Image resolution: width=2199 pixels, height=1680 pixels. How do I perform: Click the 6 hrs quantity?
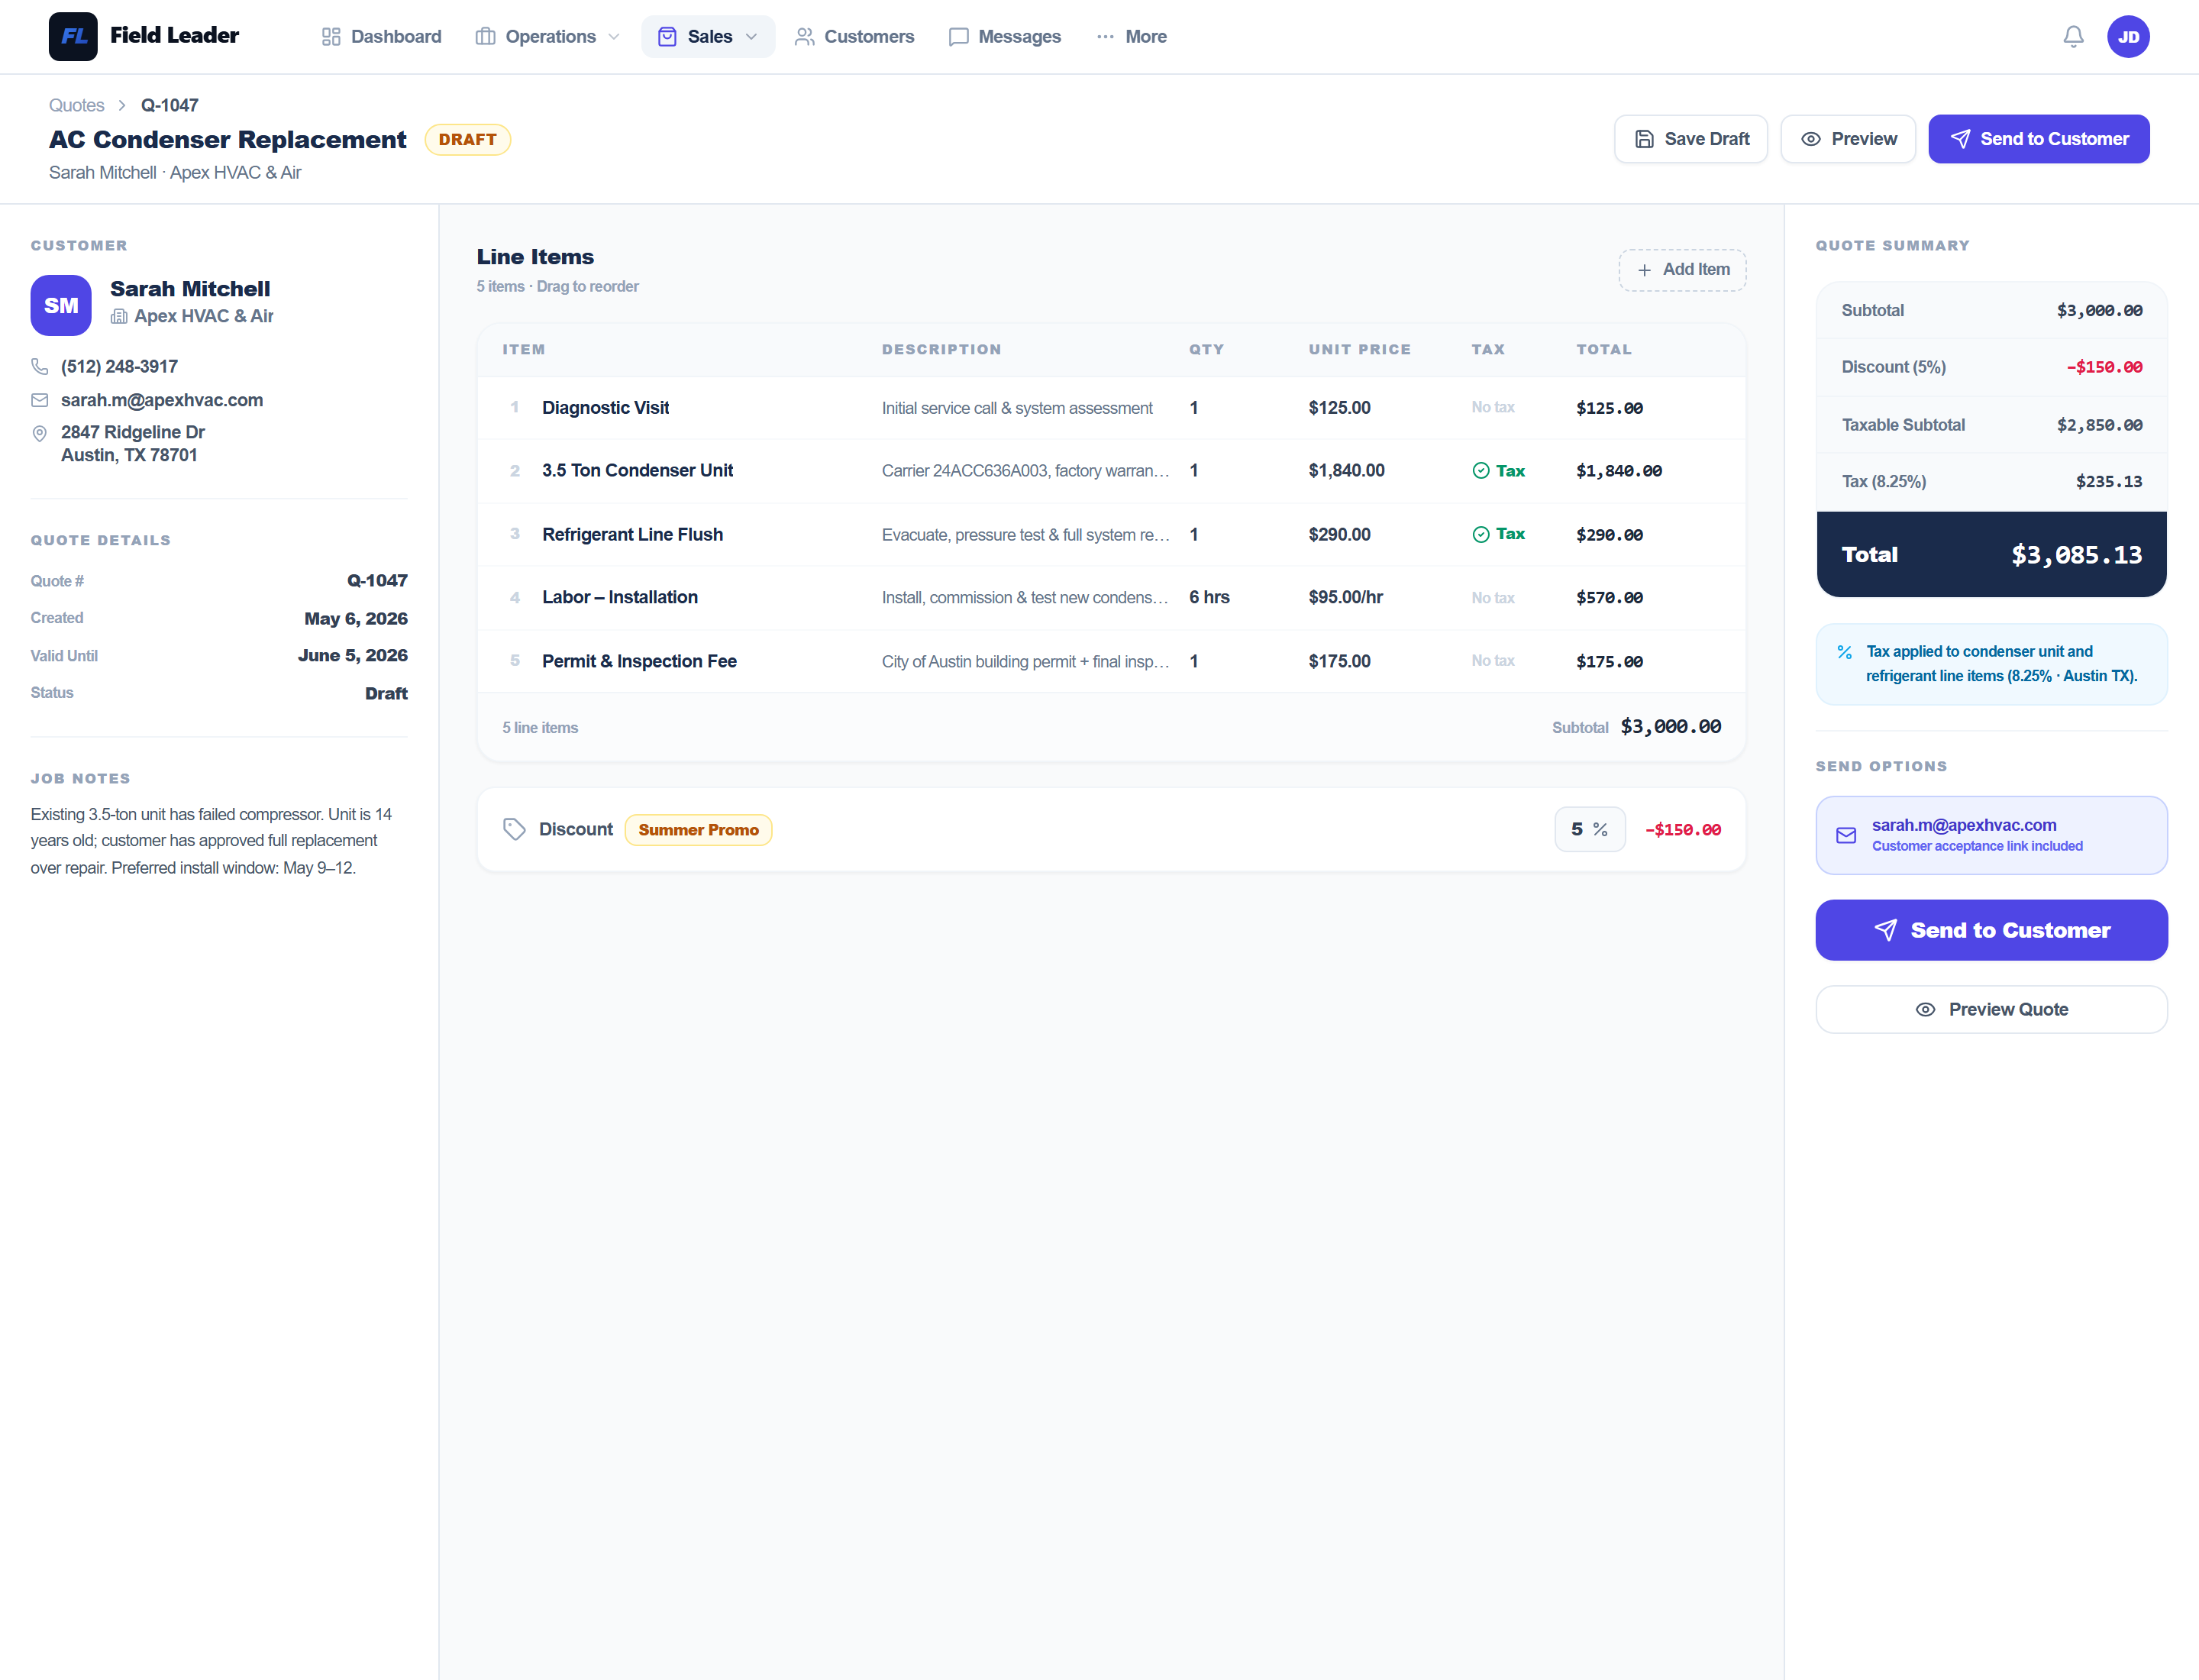pyautogui.click(x=1209, y=597)
